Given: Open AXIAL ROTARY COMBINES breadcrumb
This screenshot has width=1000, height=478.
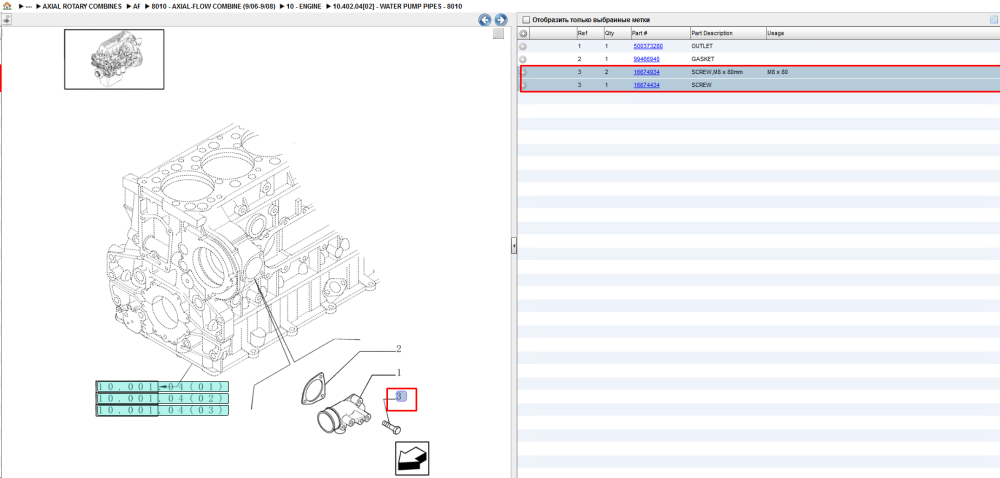Looking at the screenshot, I should [x=82, y=6].
